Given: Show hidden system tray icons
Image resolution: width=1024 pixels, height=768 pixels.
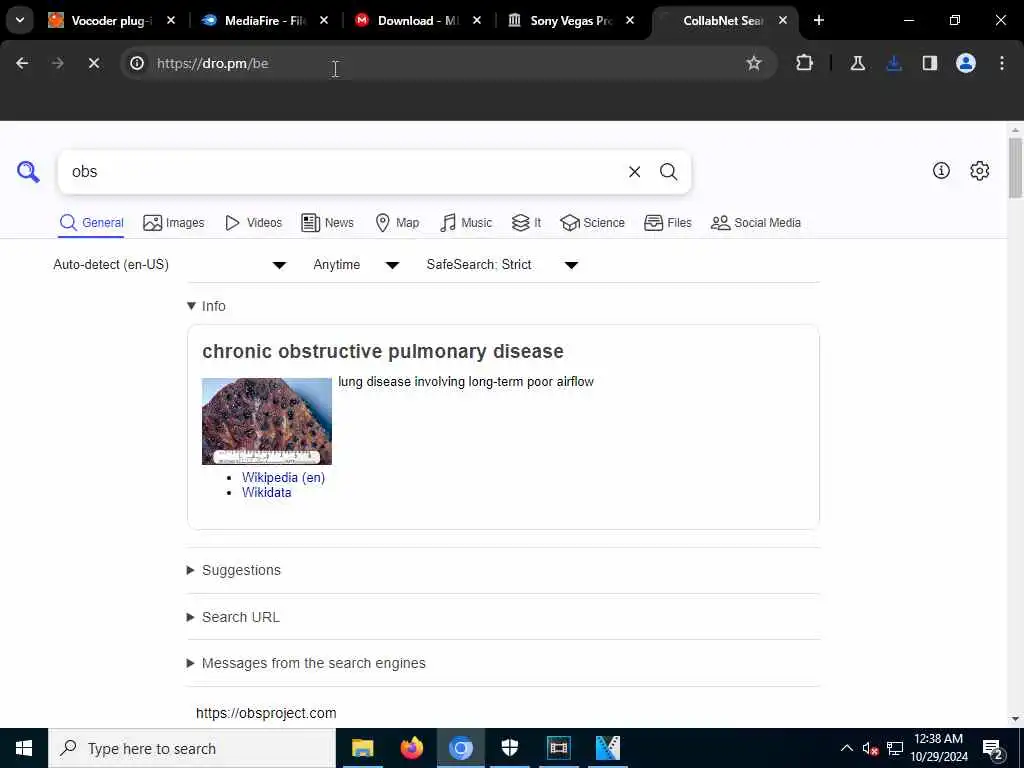Looking at the screenshot, I should pyautogui.click(x=846, y=748).
